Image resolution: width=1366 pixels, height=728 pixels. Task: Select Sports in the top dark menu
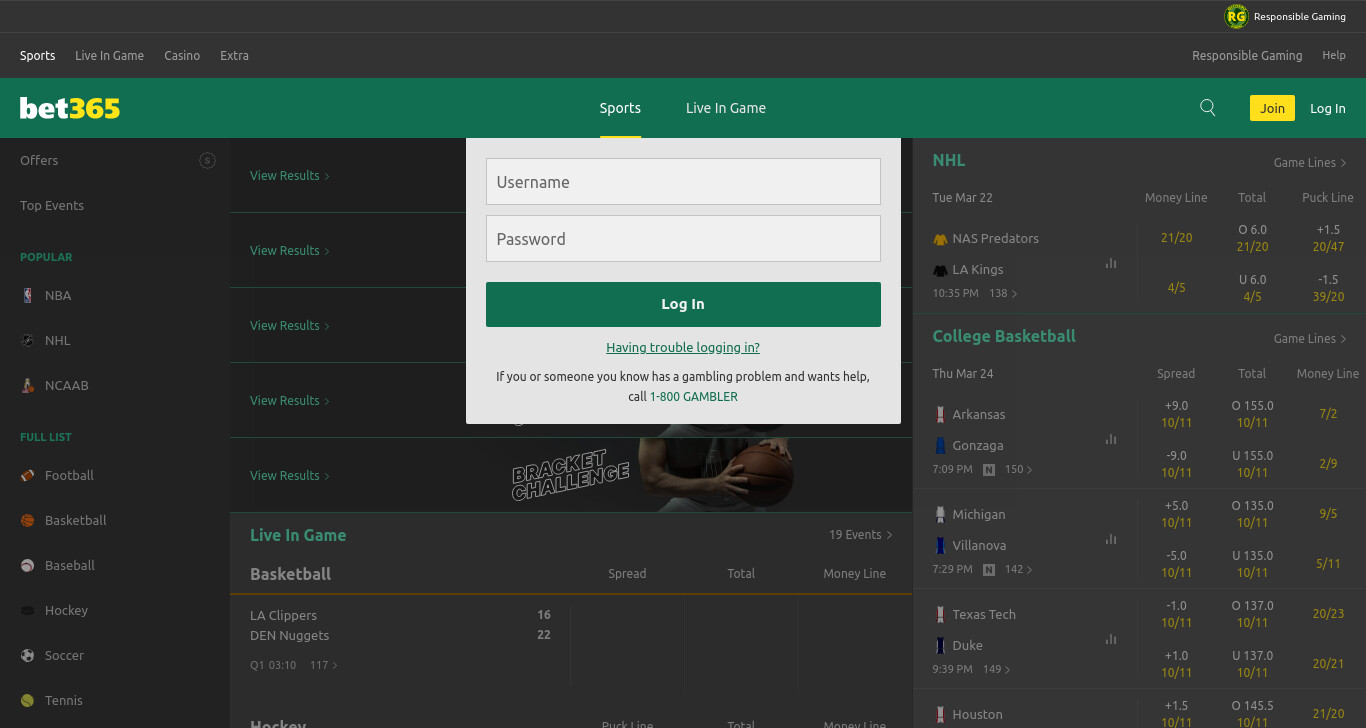[38, 56]
